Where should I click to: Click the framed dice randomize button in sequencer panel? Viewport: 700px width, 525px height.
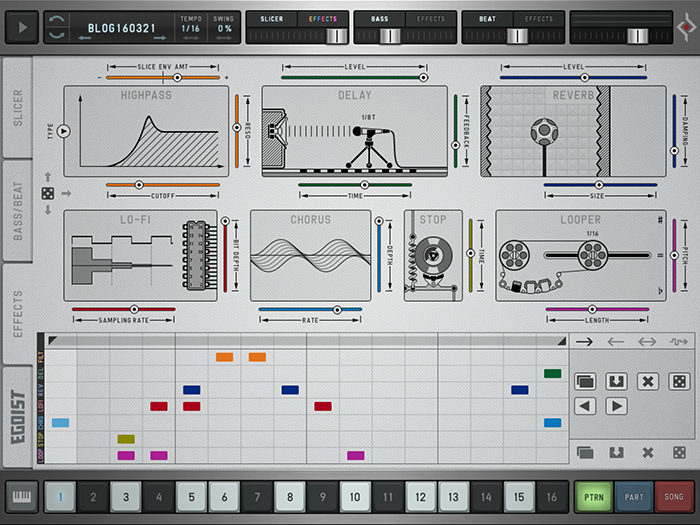pos(679,382)
